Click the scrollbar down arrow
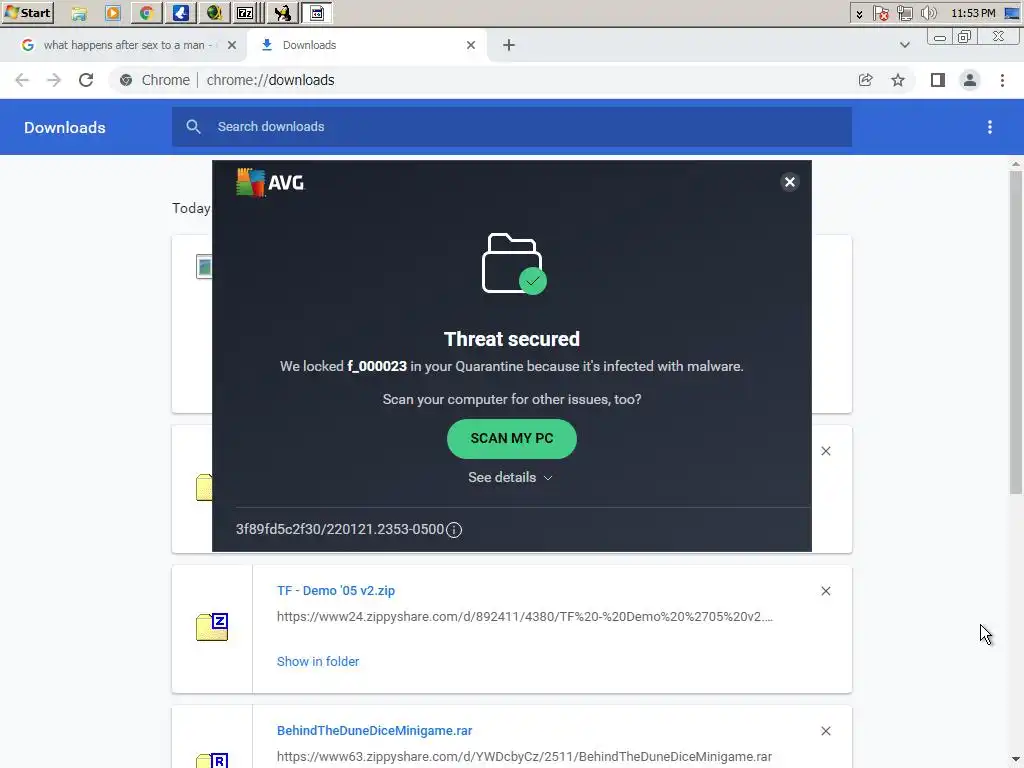The width and height of the screenshot is (1024, 768). pyautogui.click(x=1016, y=760)
